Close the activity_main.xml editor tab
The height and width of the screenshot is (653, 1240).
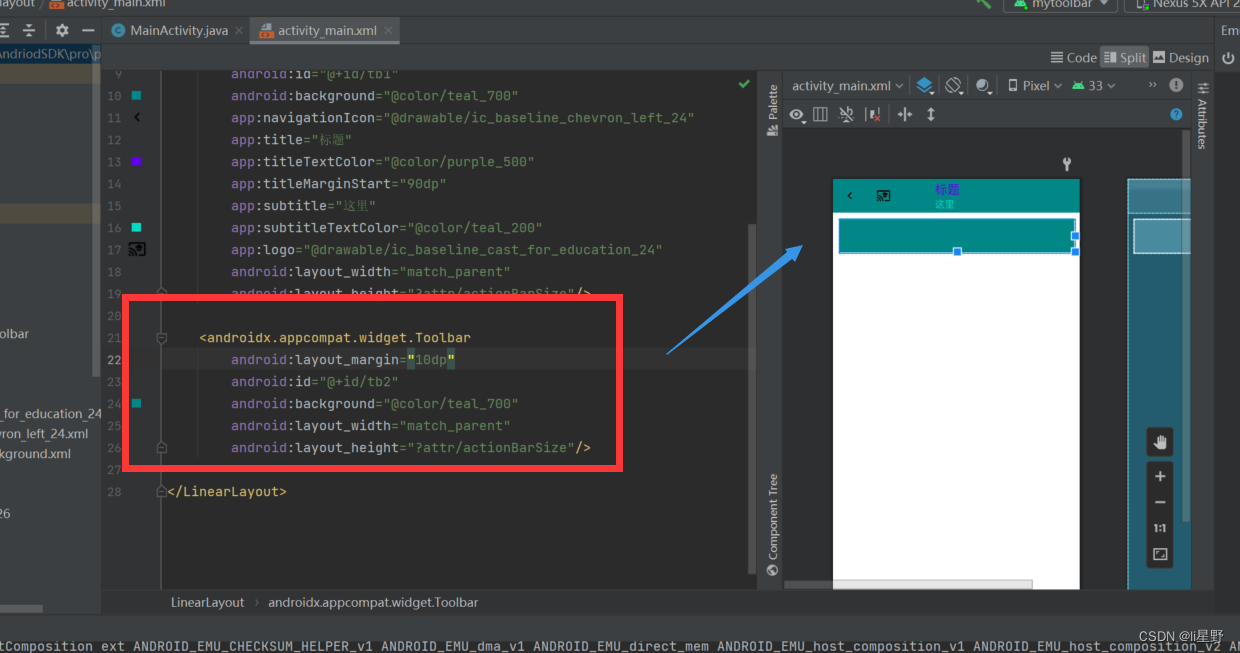(388, 30)
